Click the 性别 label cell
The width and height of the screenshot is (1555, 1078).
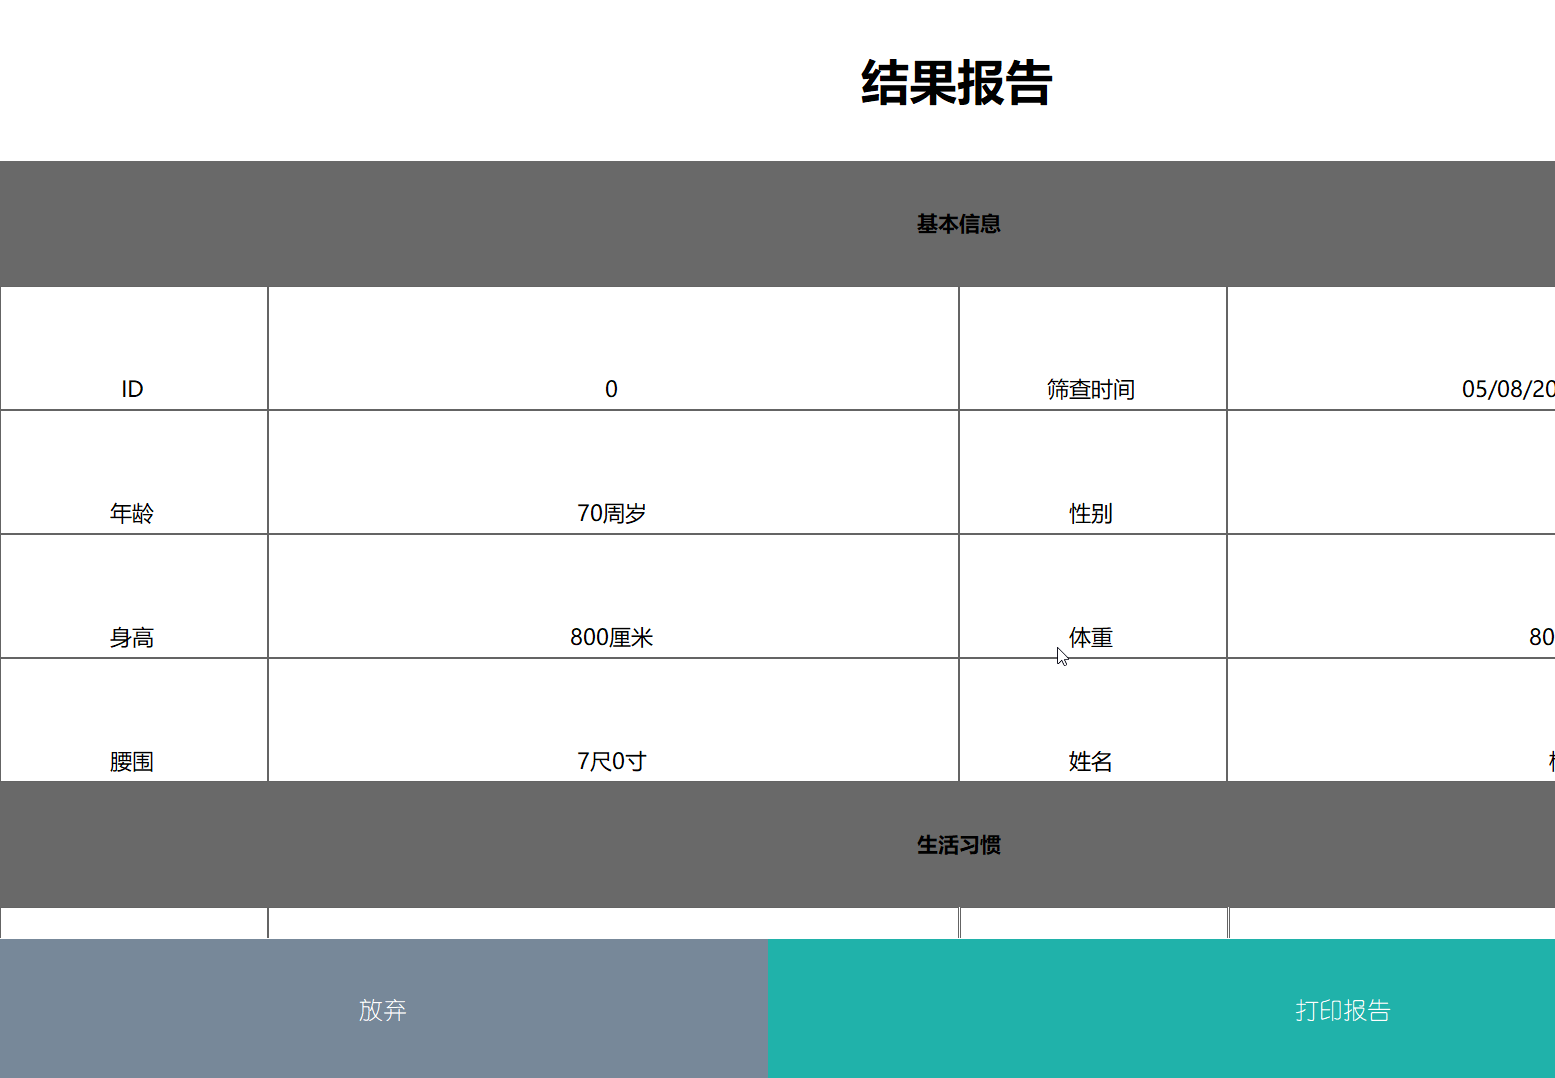(1093, 472)
